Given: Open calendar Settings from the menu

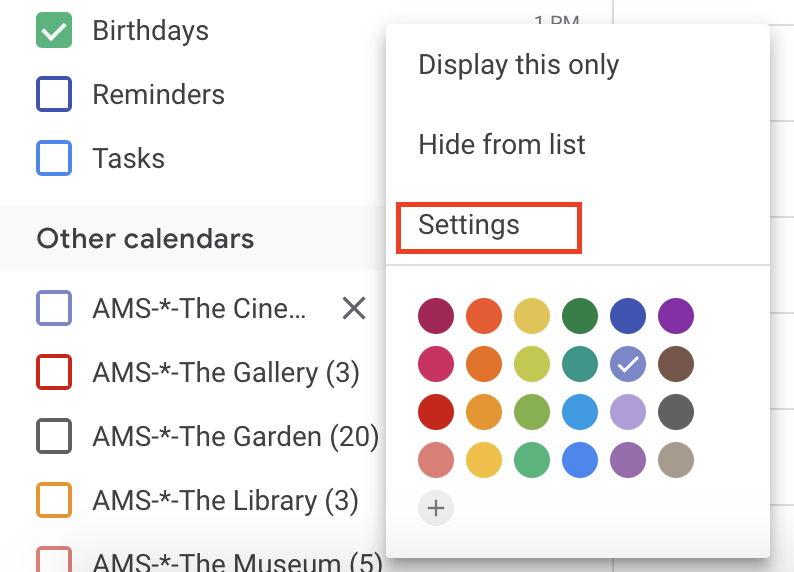Looking at the screenshot, I should point(469,225).
